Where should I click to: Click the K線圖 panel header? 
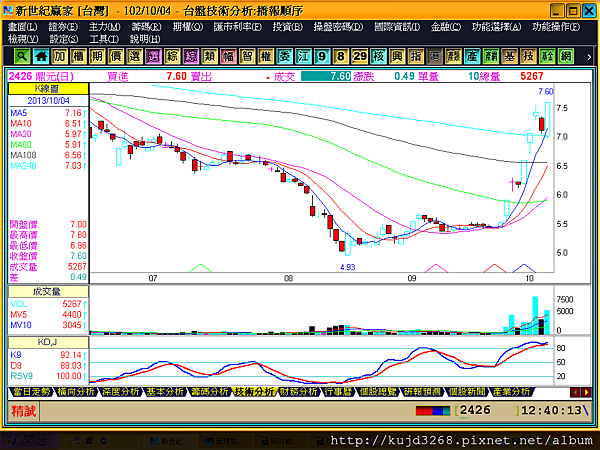click(x=48, y=89)
